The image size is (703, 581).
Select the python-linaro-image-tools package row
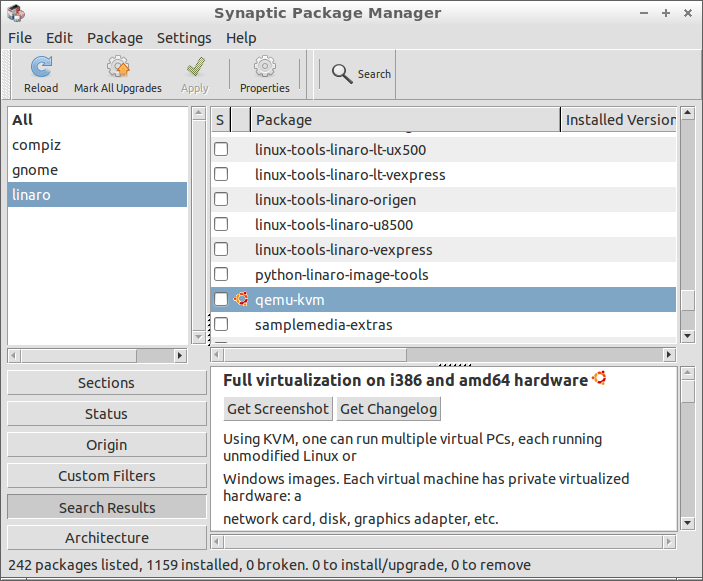(x=443, y=274)
